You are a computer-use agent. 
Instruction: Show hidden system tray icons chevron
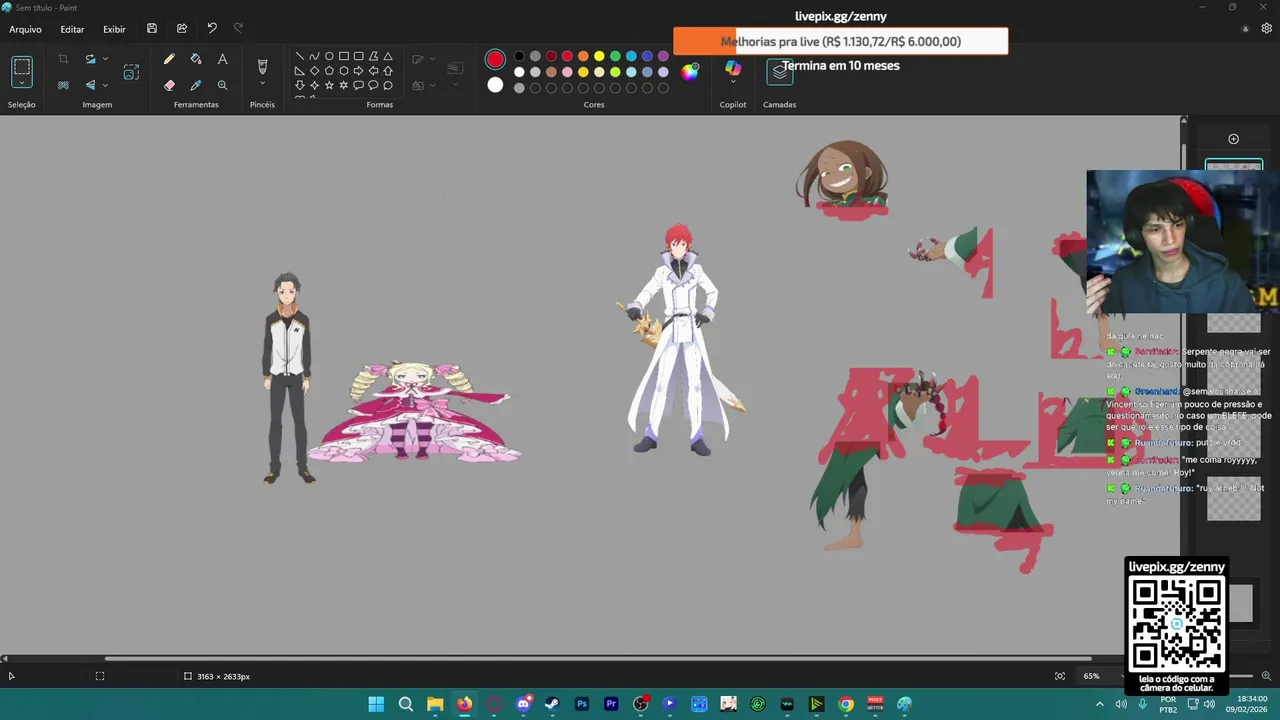(1100, 704)
